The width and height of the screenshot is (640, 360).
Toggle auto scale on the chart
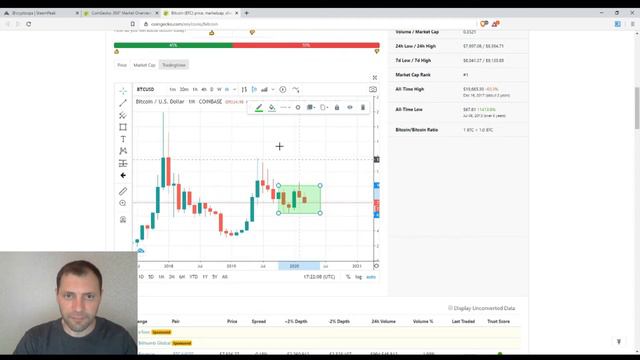[371, 277]
